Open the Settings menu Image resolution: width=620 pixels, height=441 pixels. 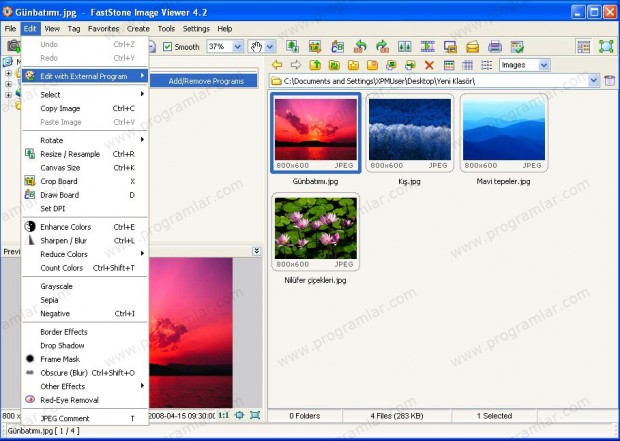click(196, 28)
